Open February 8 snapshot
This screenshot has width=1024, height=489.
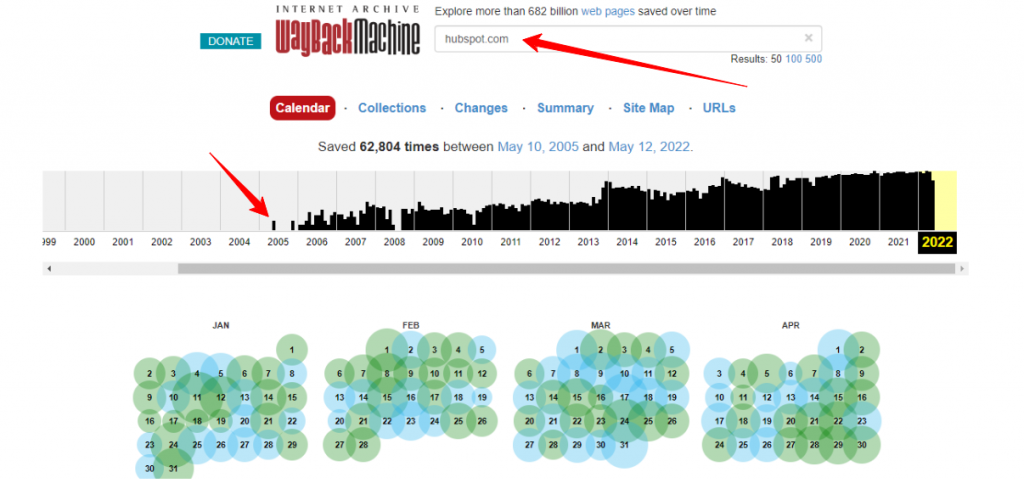pyautogui.click(x=387, y=374)
